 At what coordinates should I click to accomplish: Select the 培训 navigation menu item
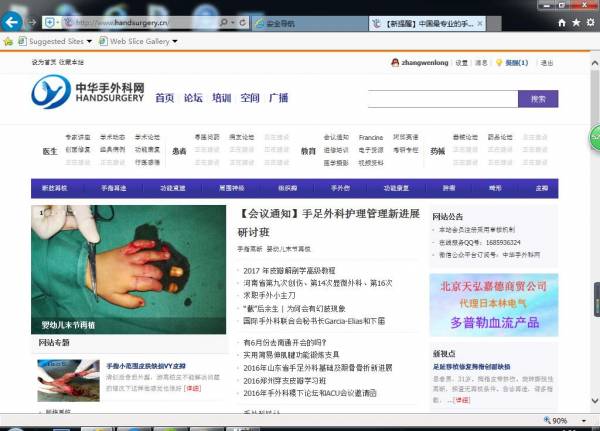(x=221, y=98)
